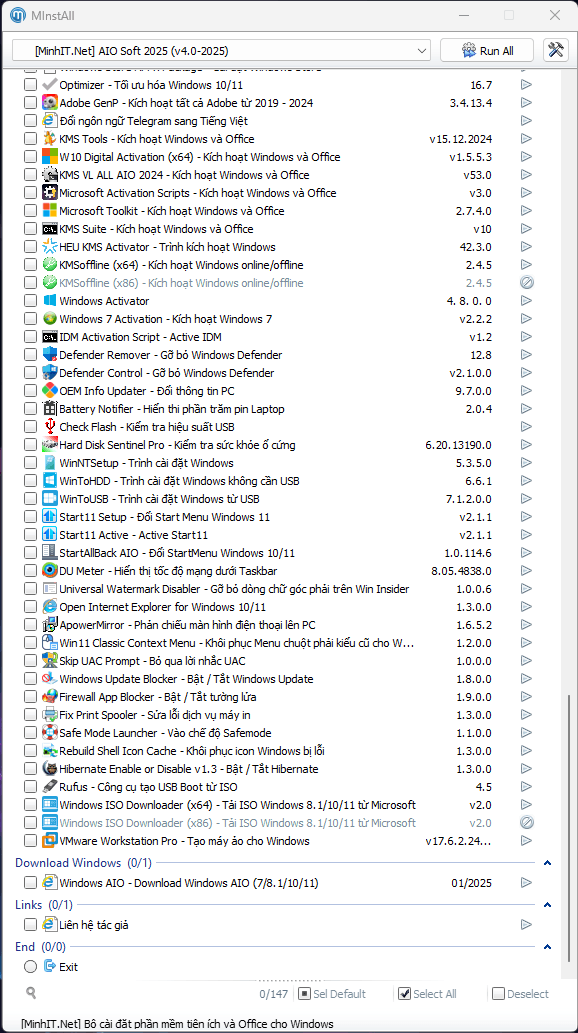Click the Download Windows group header

pyautogui.click(x=84, y=862)
